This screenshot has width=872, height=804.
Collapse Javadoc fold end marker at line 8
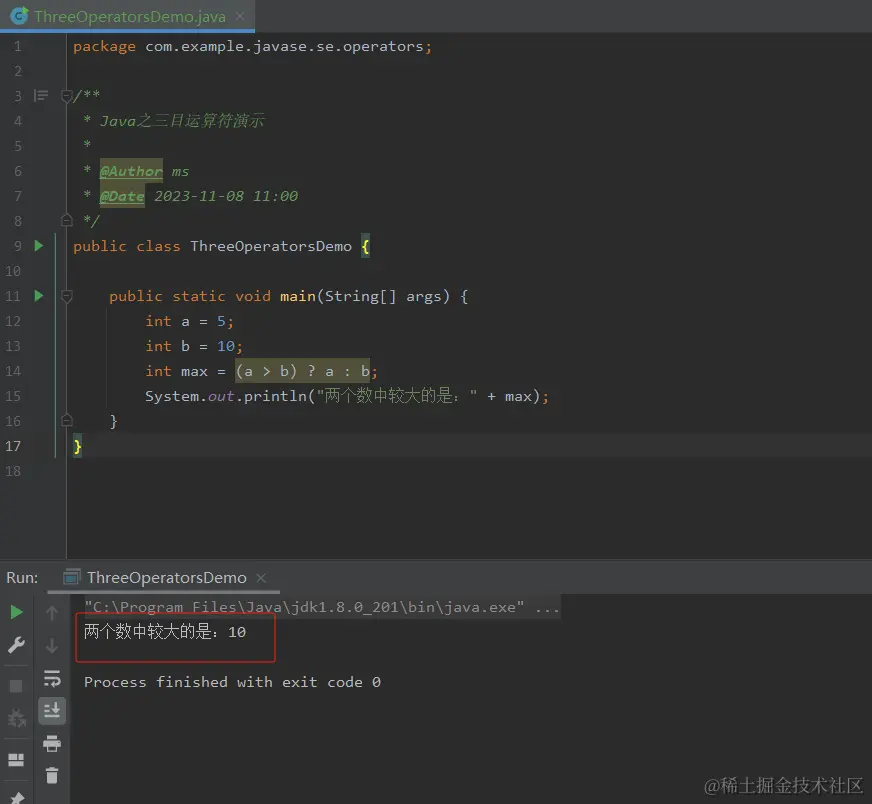[x=66, y=221]
